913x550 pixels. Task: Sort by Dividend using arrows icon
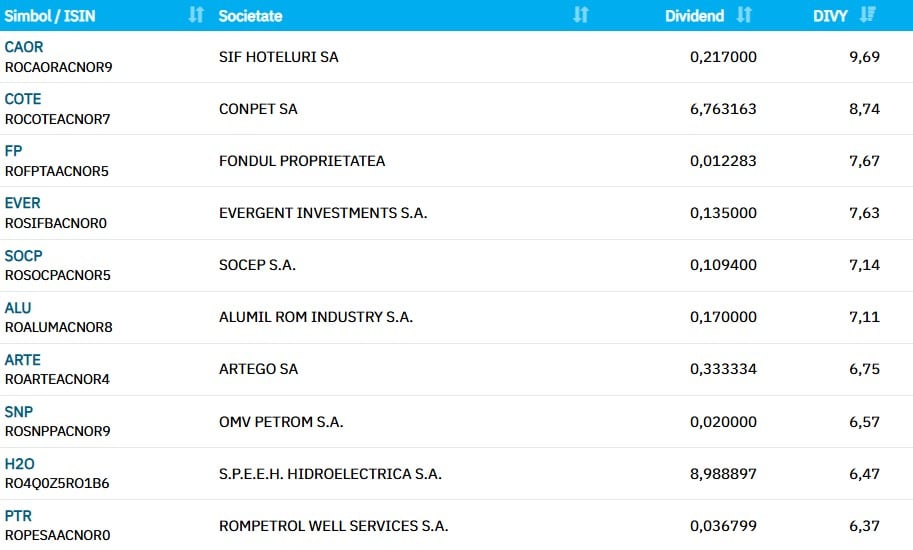pos(744,15)
